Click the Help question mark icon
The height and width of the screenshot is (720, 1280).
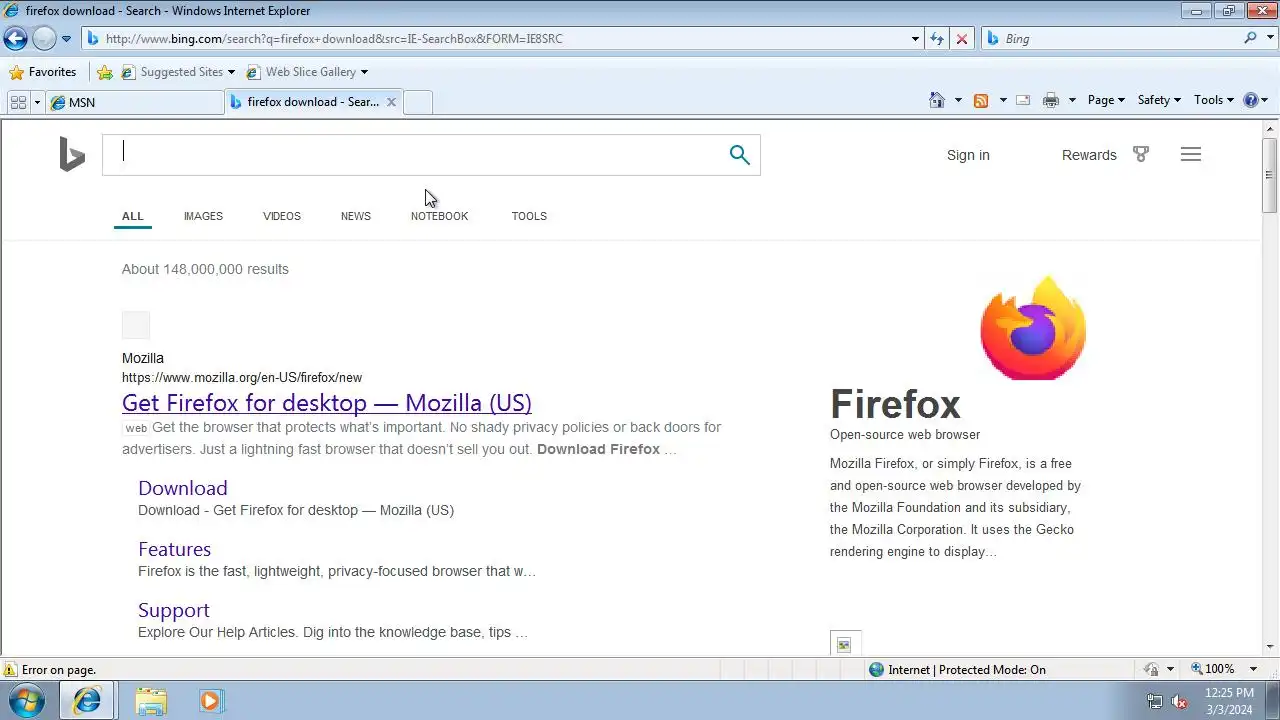[x=1250, y=100]
